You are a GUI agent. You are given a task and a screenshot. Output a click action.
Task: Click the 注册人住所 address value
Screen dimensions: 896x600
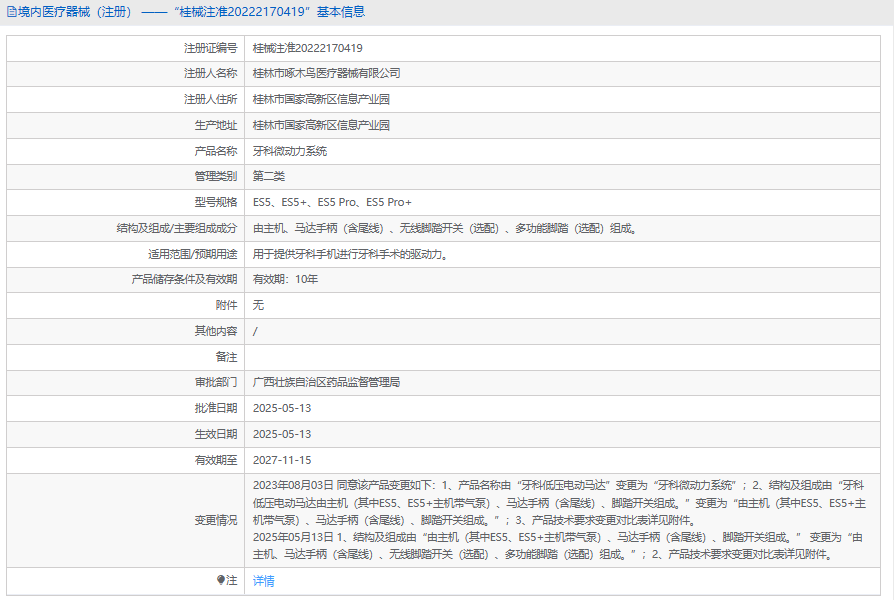coord(321,99)
